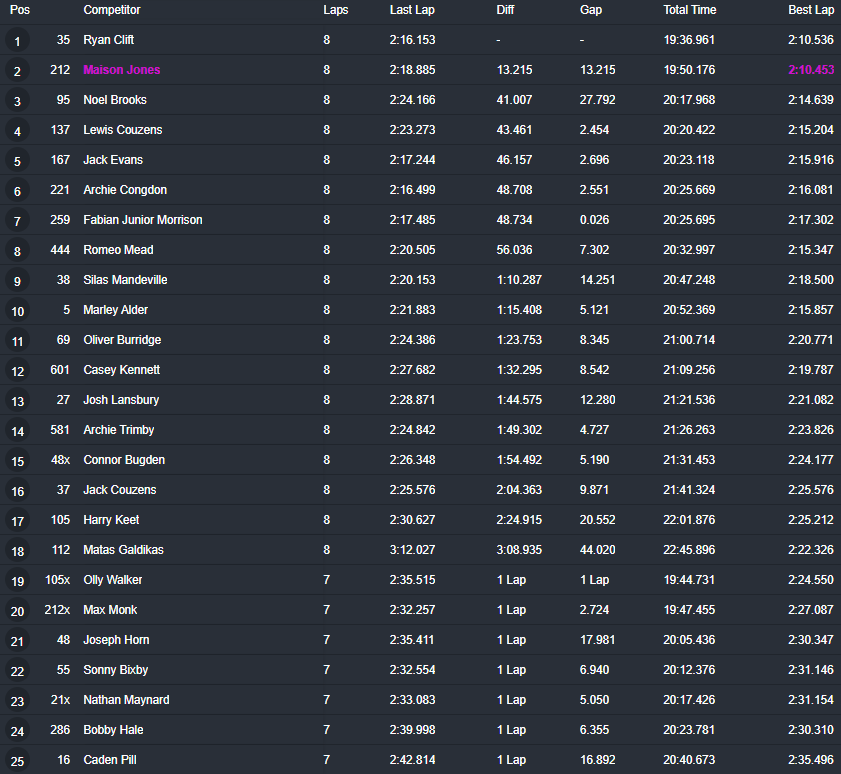The height and width of the screenshot is (774, 841).
Task: Click the position 1 circle badge
Action: [x=18, y=41]
